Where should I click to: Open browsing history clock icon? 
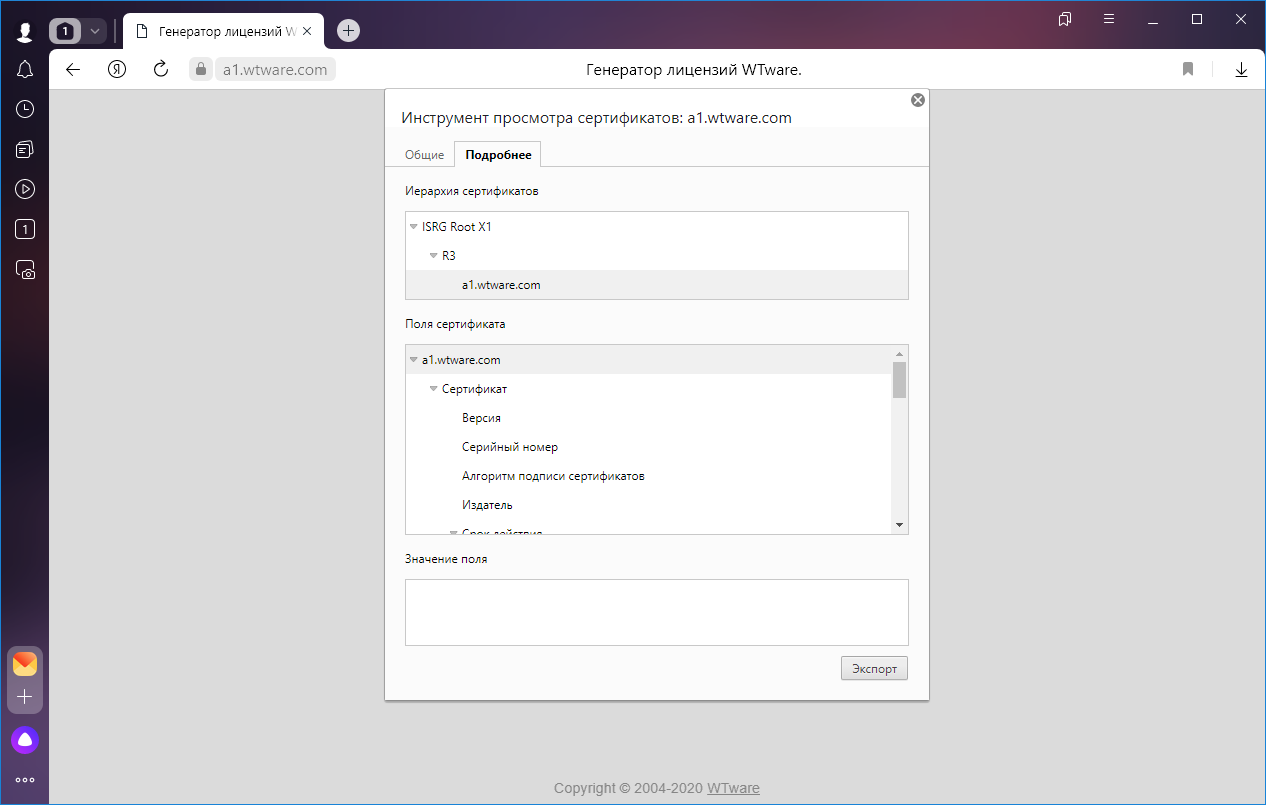pyautogui.click(x=25, y=109)
